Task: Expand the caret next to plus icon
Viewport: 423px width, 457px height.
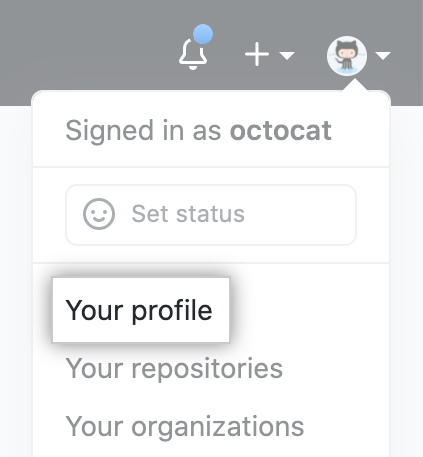Action: point(287,55)
